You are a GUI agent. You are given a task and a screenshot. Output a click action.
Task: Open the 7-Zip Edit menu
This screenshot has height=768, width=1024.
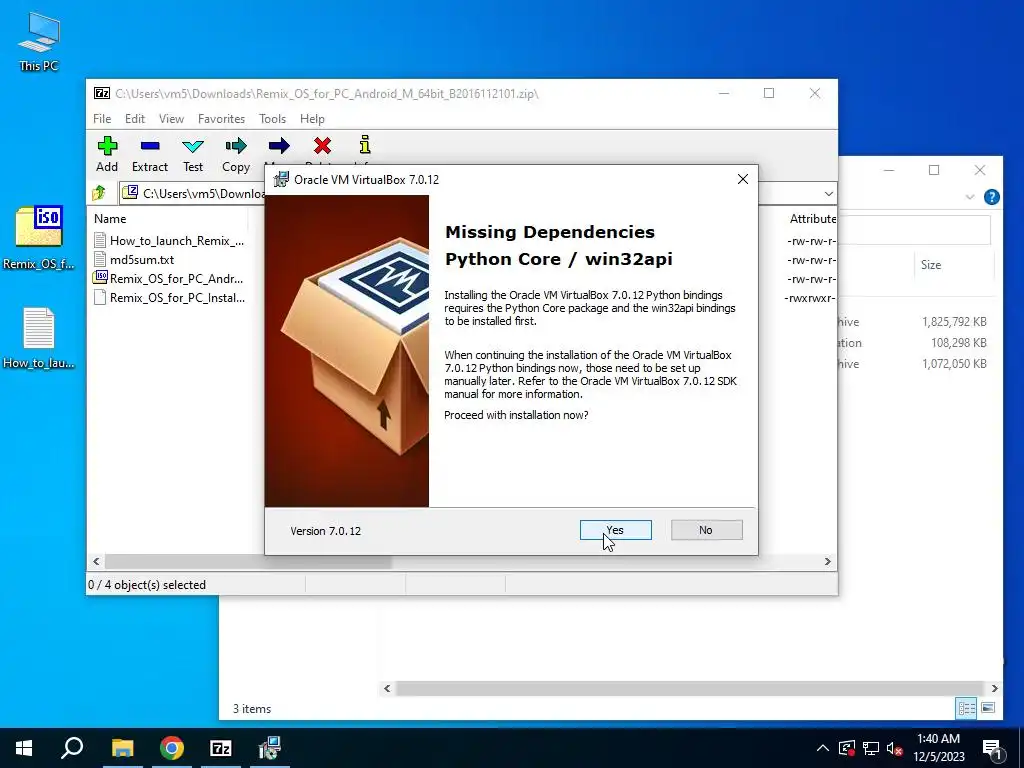click(135, 119)
